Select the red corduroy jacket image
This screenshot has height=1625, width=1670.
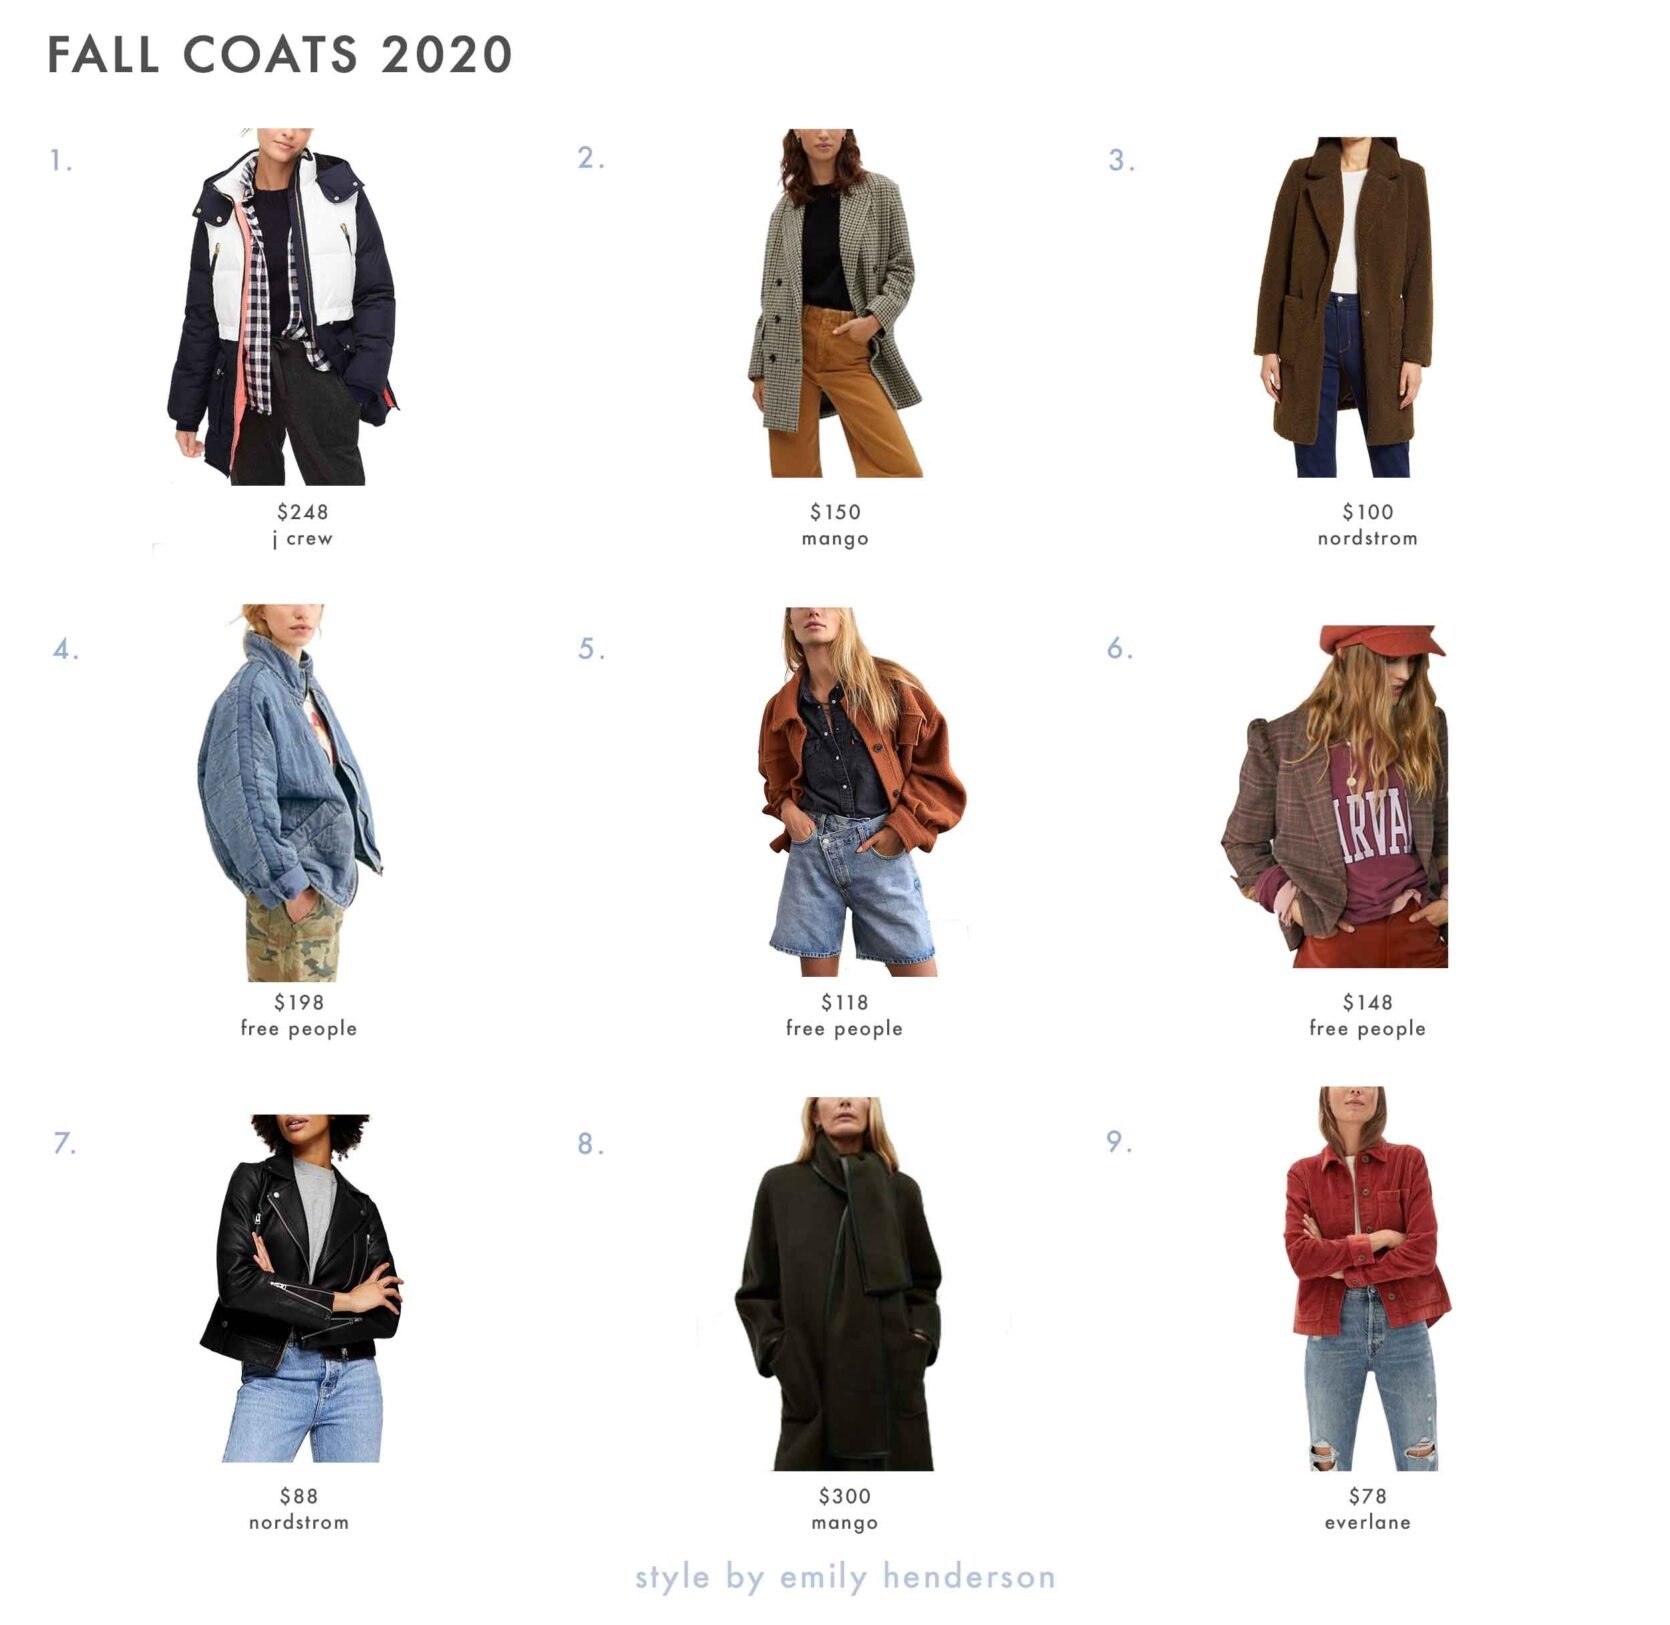1367,1278
